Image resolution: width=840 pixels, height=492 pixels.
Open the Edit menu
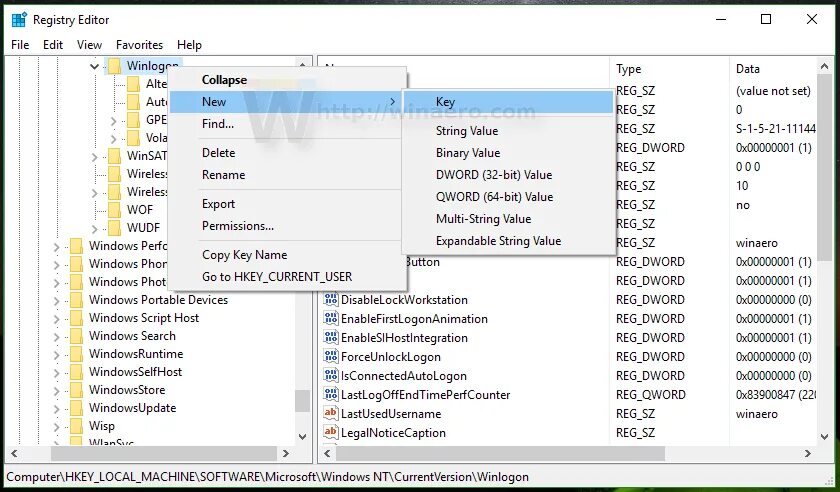click(x=53, y=45)
